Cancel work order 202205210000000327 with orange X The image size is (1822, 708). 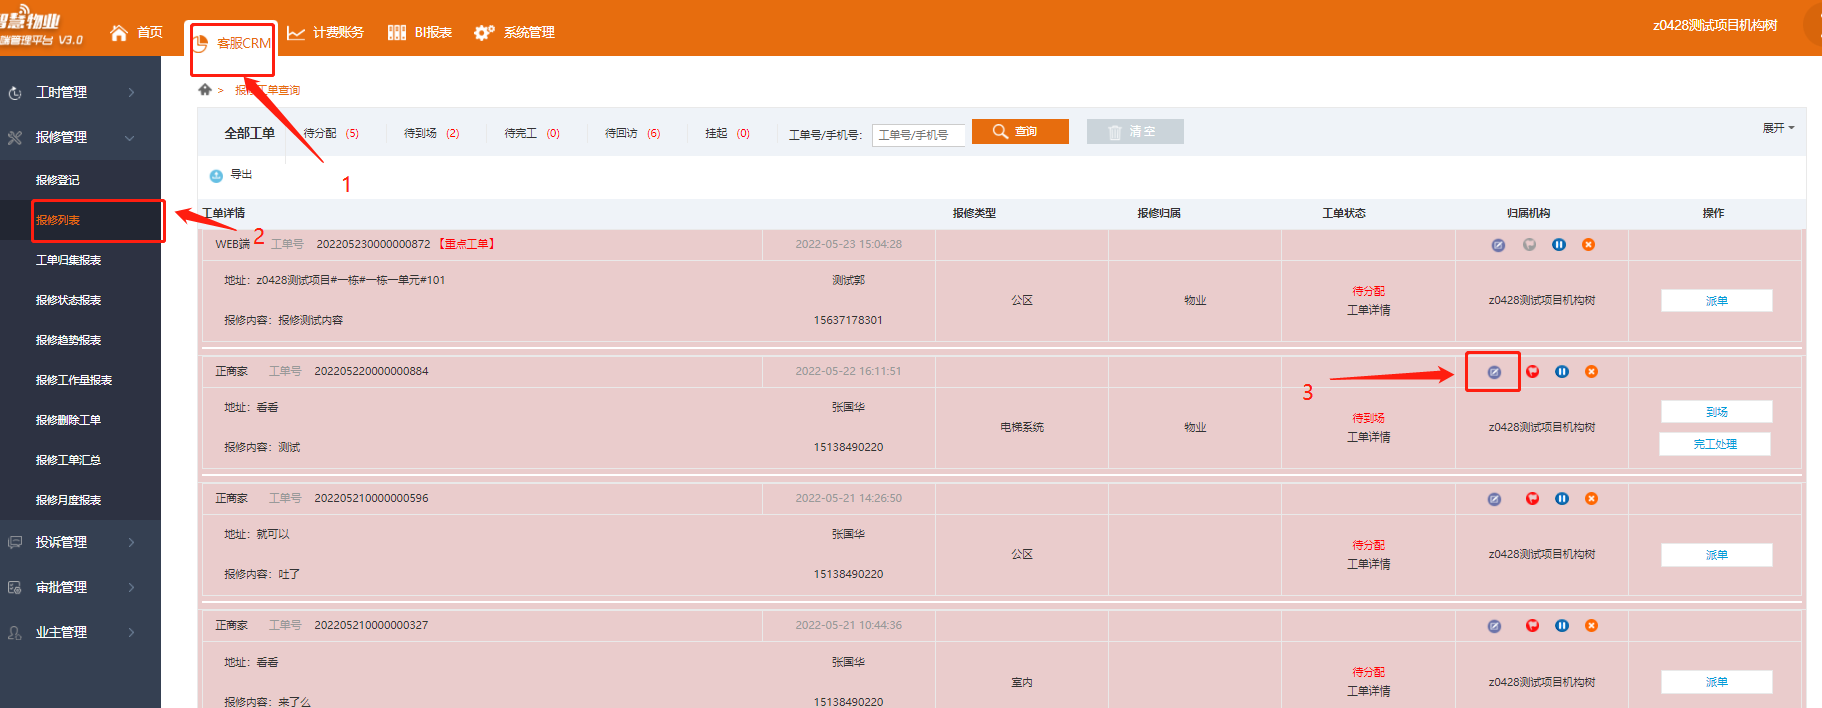(x=1591, y=626)
